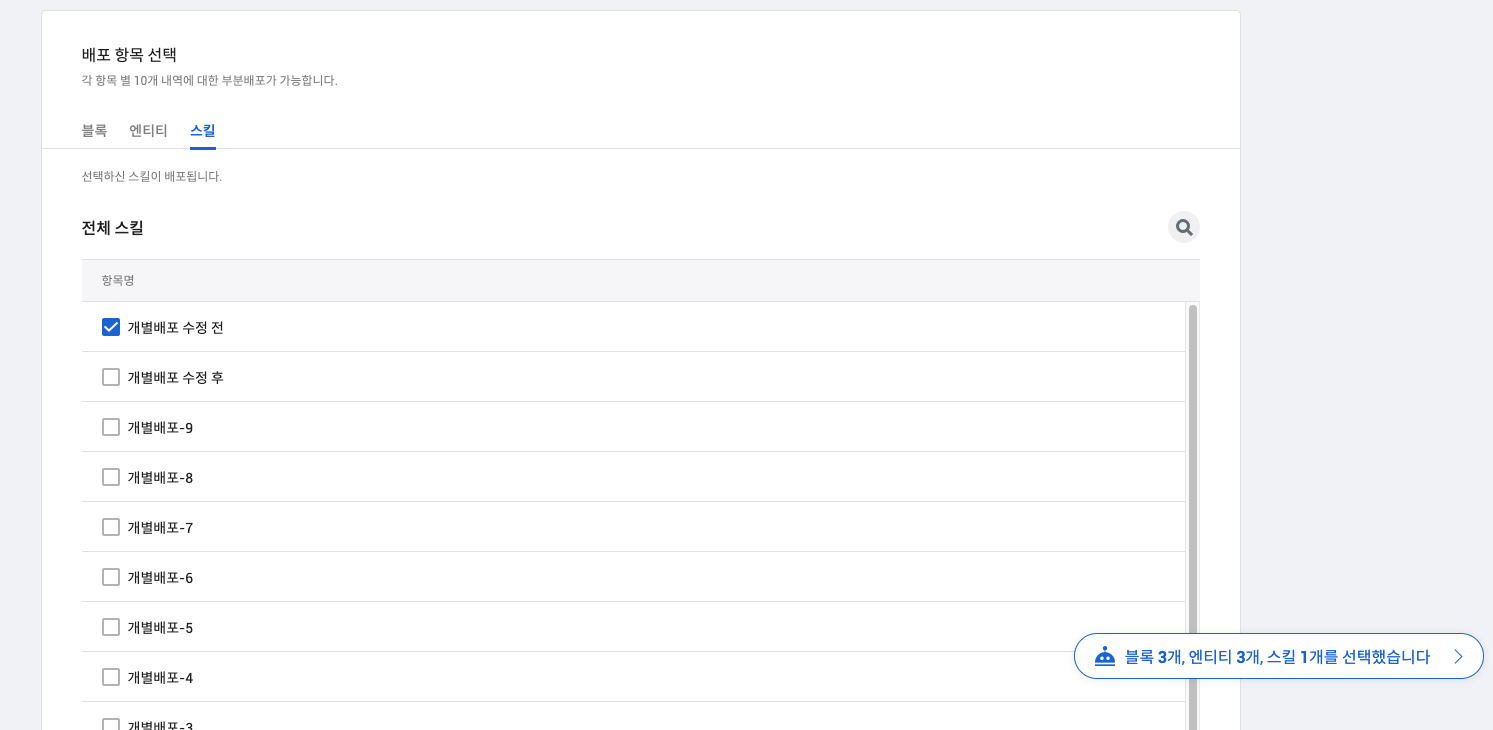Select the 개별배포-7 checkbox
Screen dimensions: 1493x730
(x=111, y=527)
